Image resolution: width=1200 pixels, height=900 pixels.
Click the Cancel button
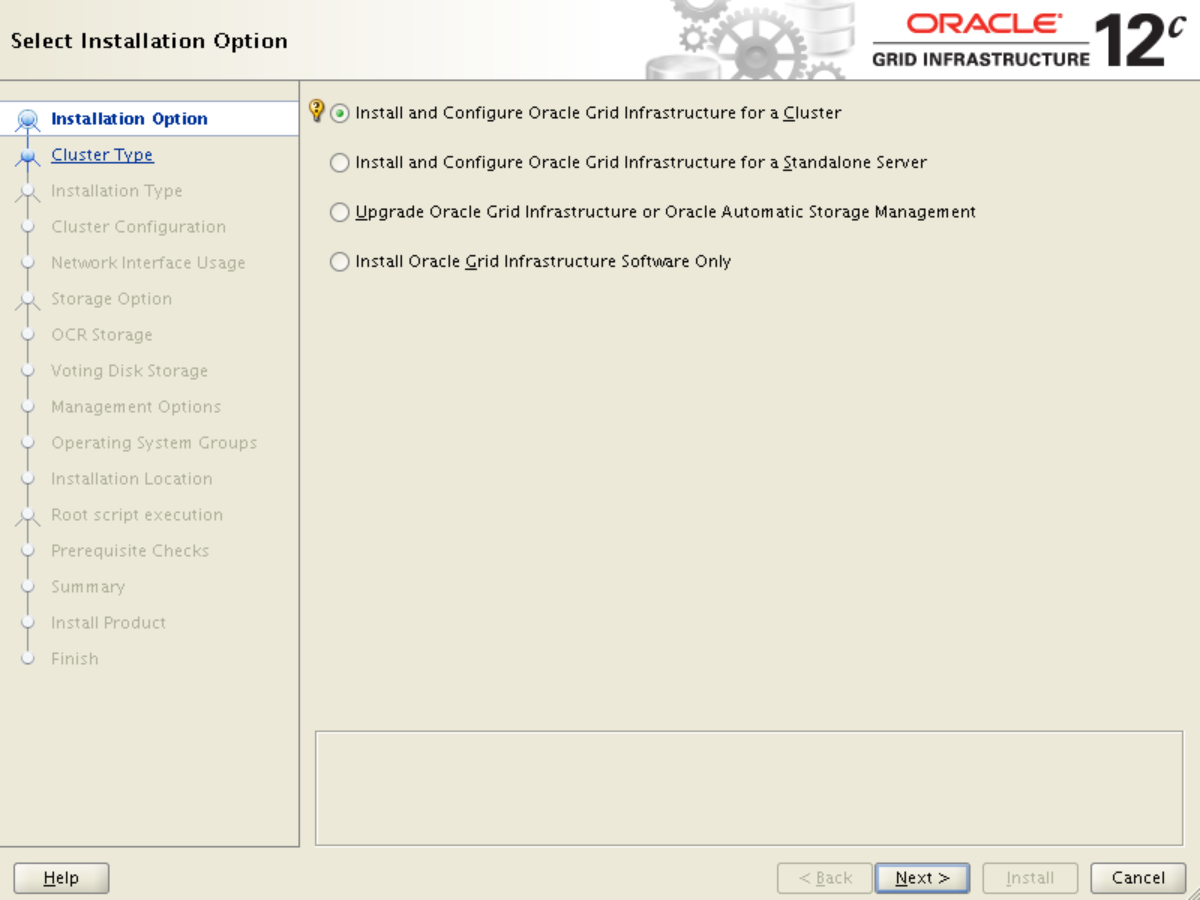coord(1138,878)
